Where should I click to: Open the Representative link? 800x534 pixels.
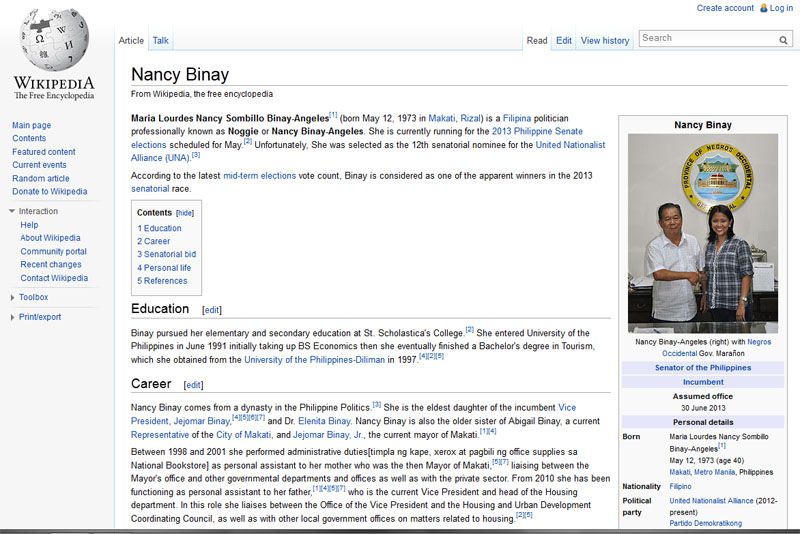(160, 435)
